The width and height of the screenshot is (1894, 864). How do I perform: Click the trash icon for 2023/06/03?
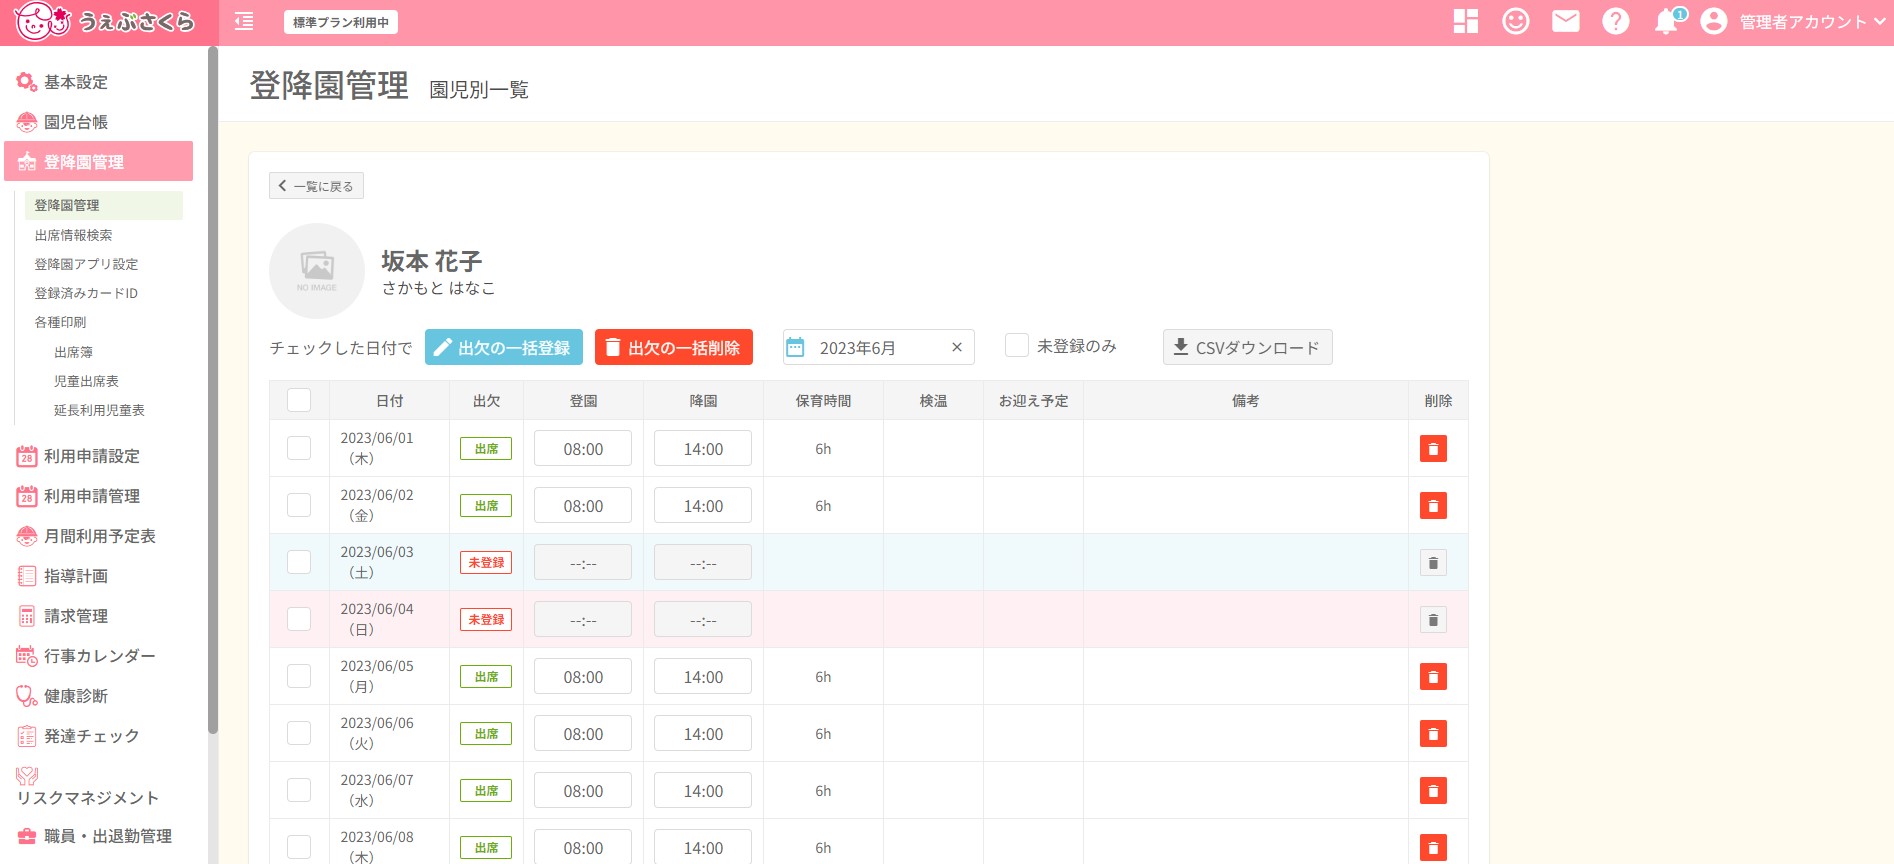click(1433, 563)
